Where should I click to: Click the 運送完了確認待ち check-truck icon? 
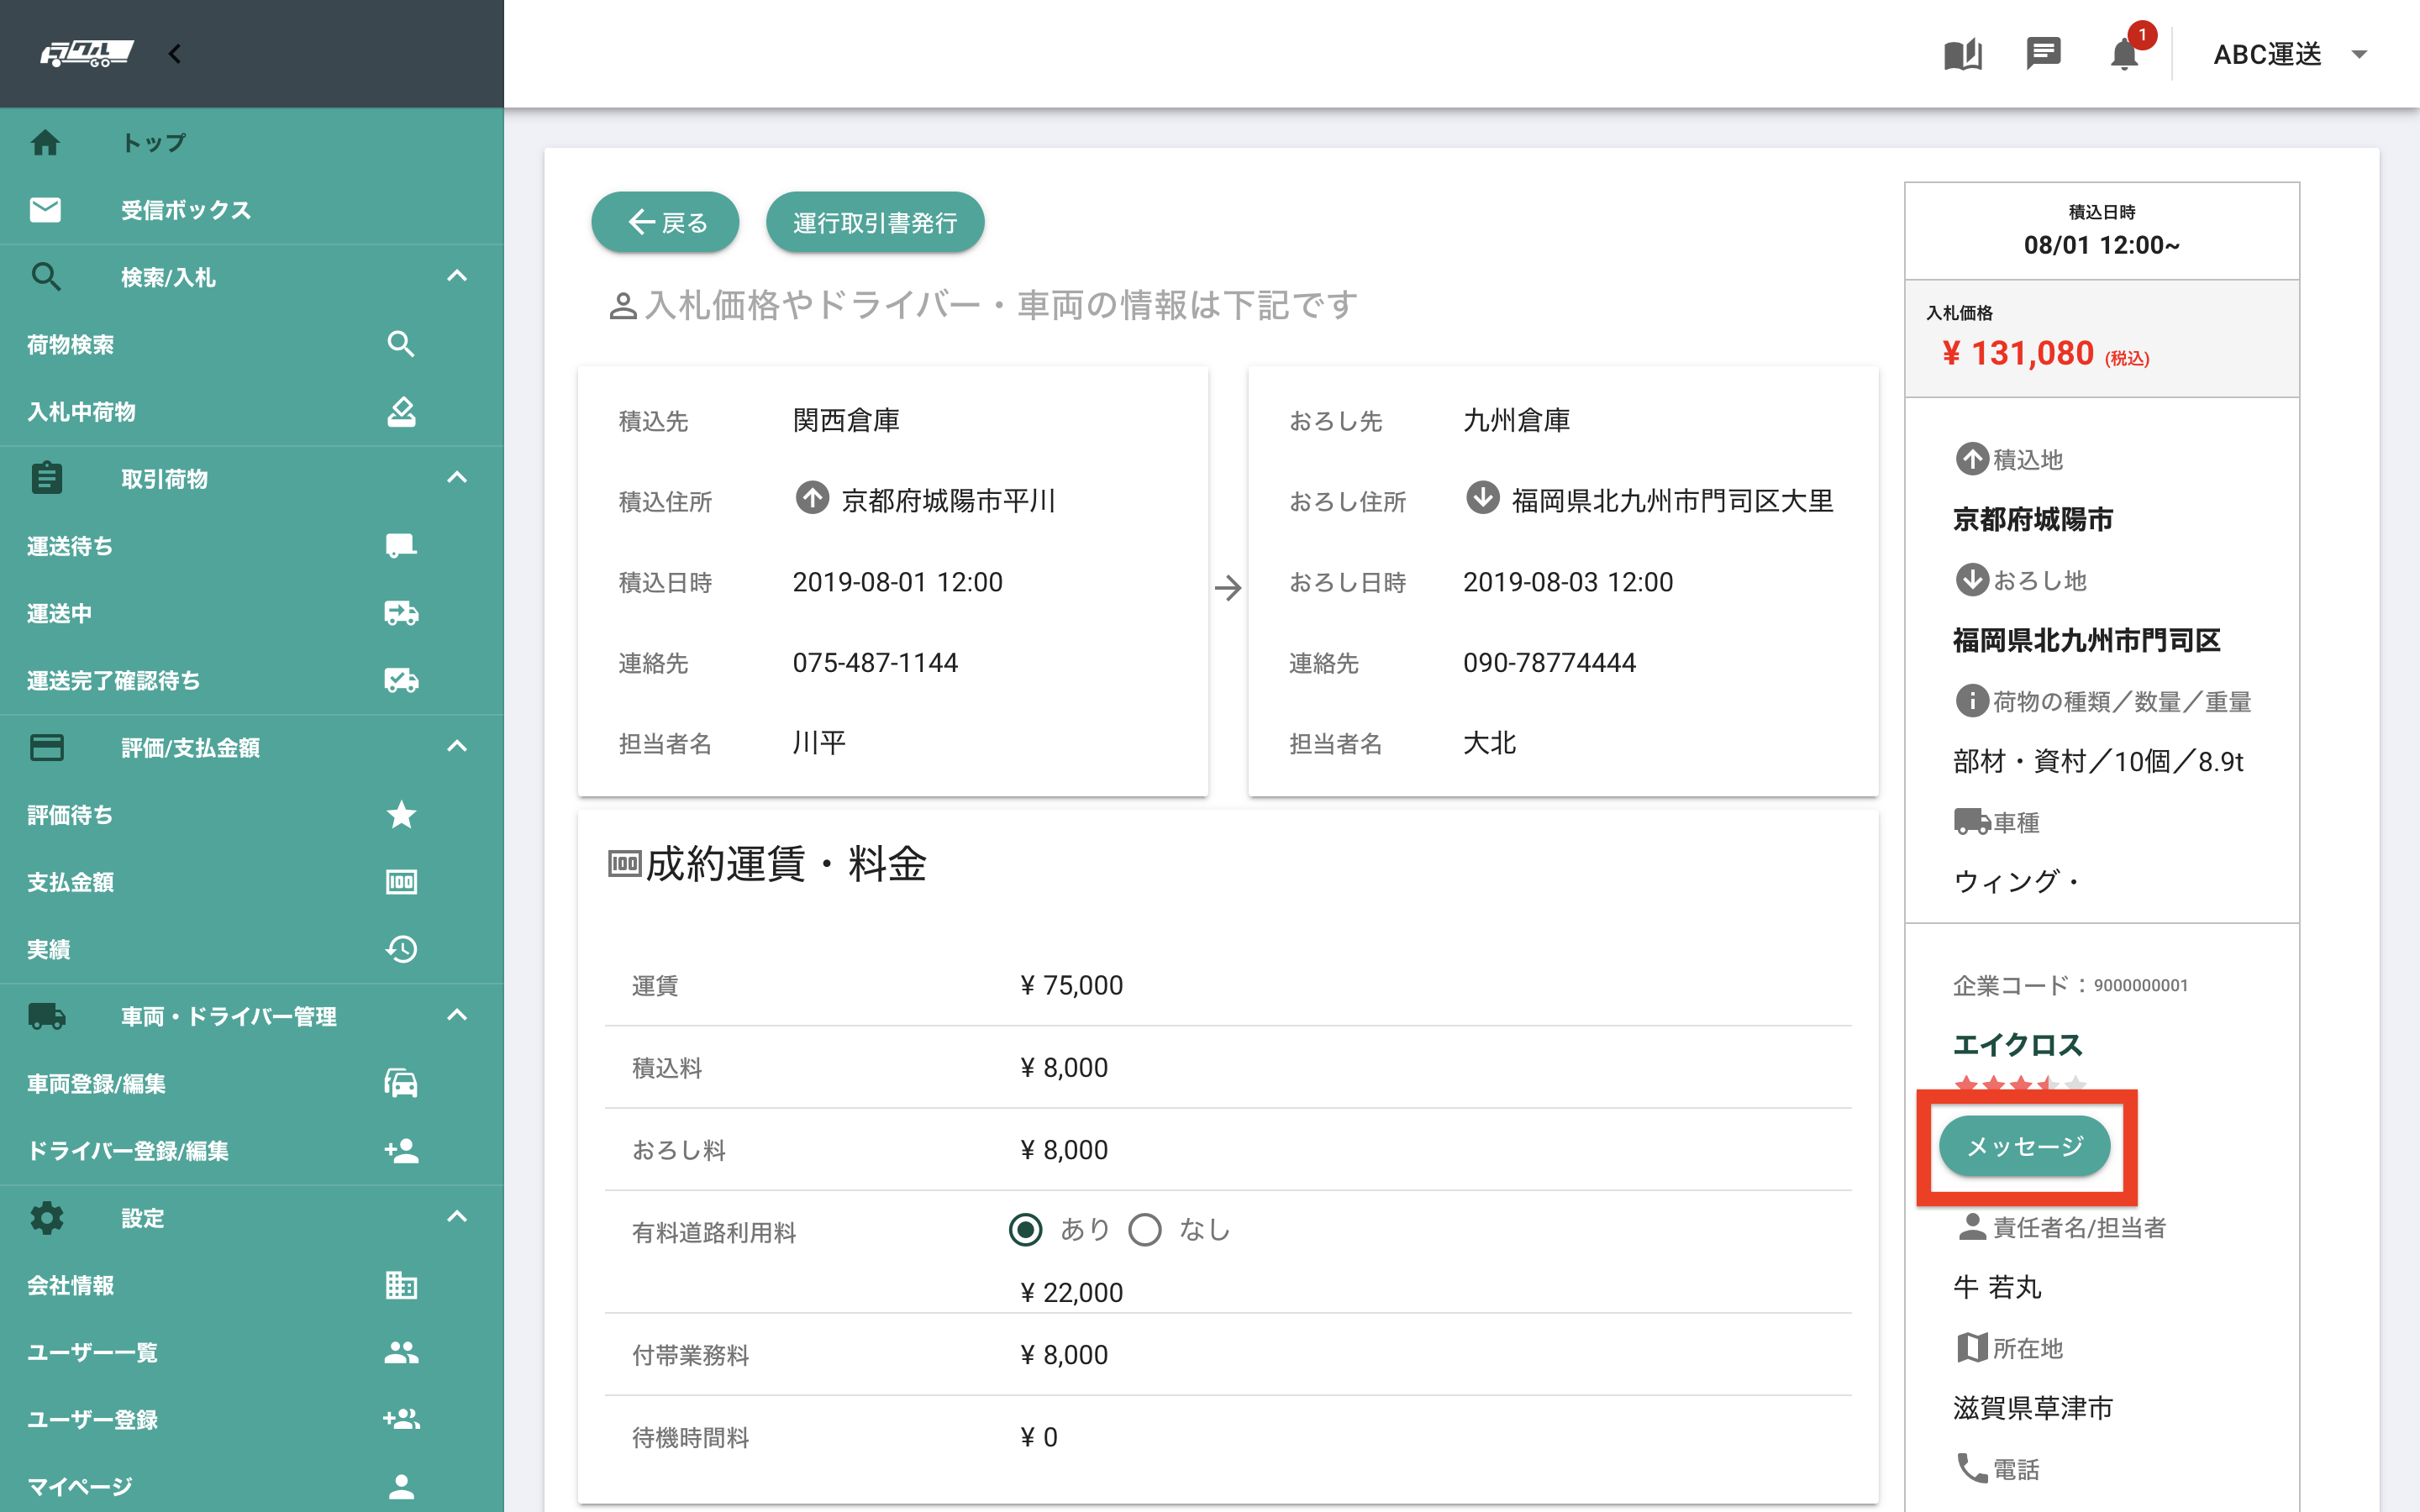click(x=401, y=680)
